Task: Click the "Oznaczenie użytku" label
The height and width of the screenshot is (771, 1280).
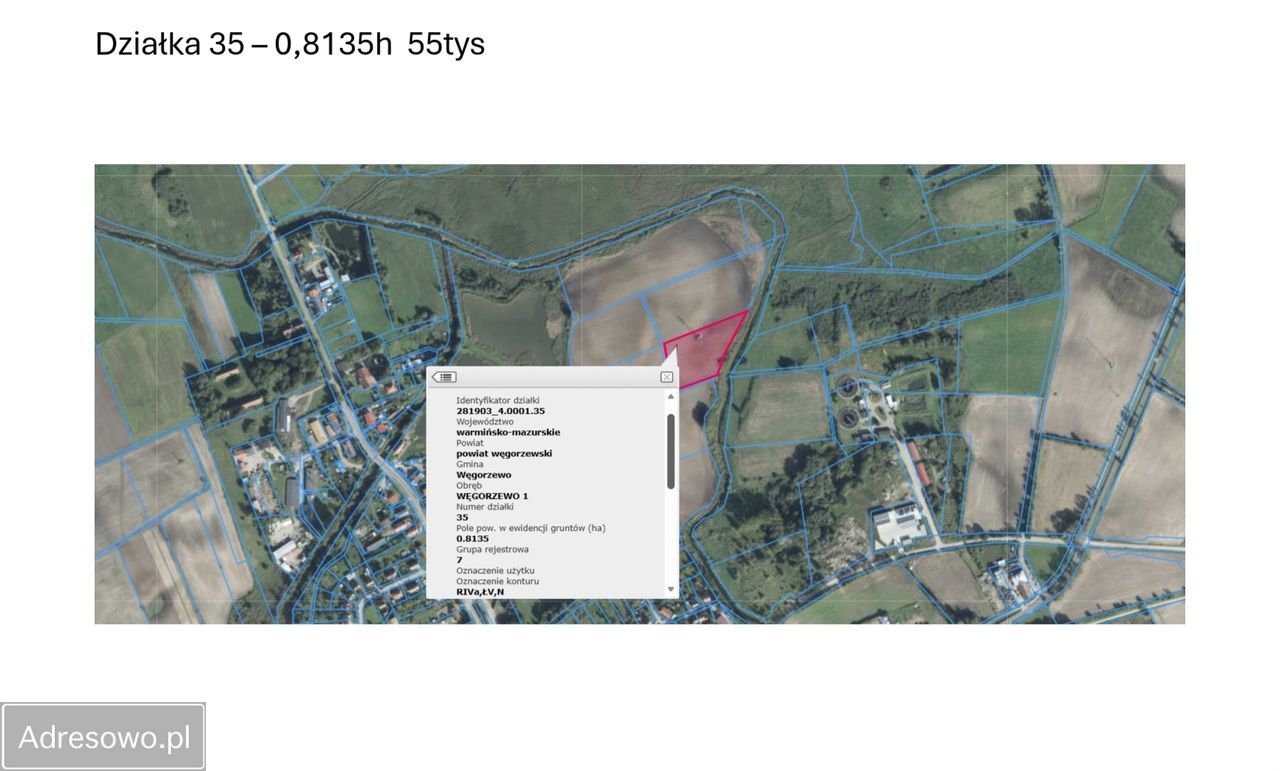Action: coord(495,570)
